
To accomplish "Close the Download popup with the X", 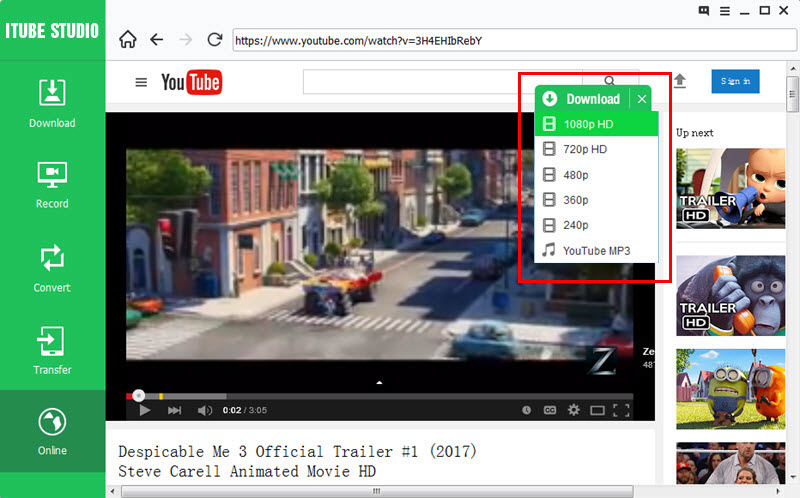I will 642,99.
